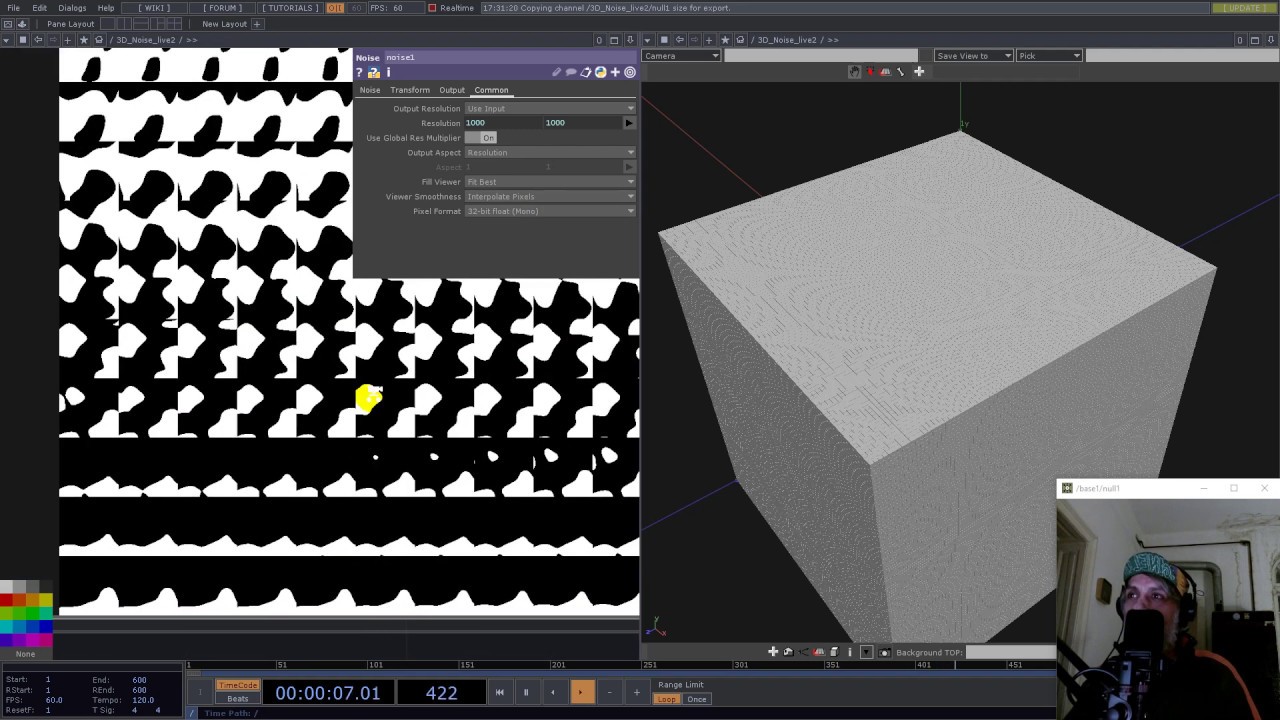Open the Output Resolution dropdown
The width and height of the screenshot is (1280, 720).
coord(550,108)
